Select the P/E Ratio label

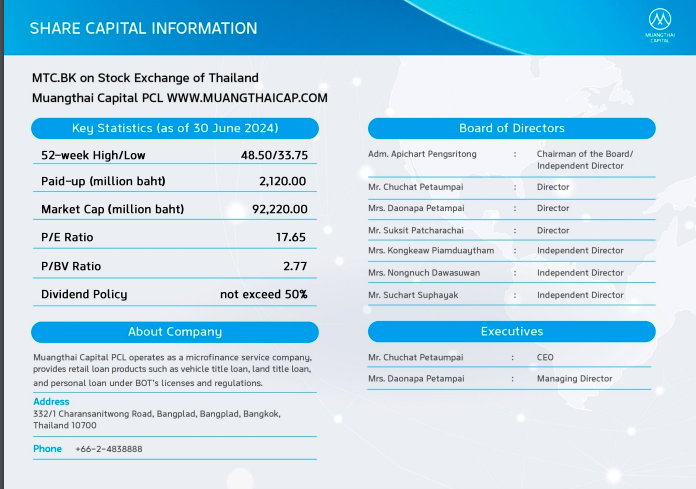tap(67, 237)
